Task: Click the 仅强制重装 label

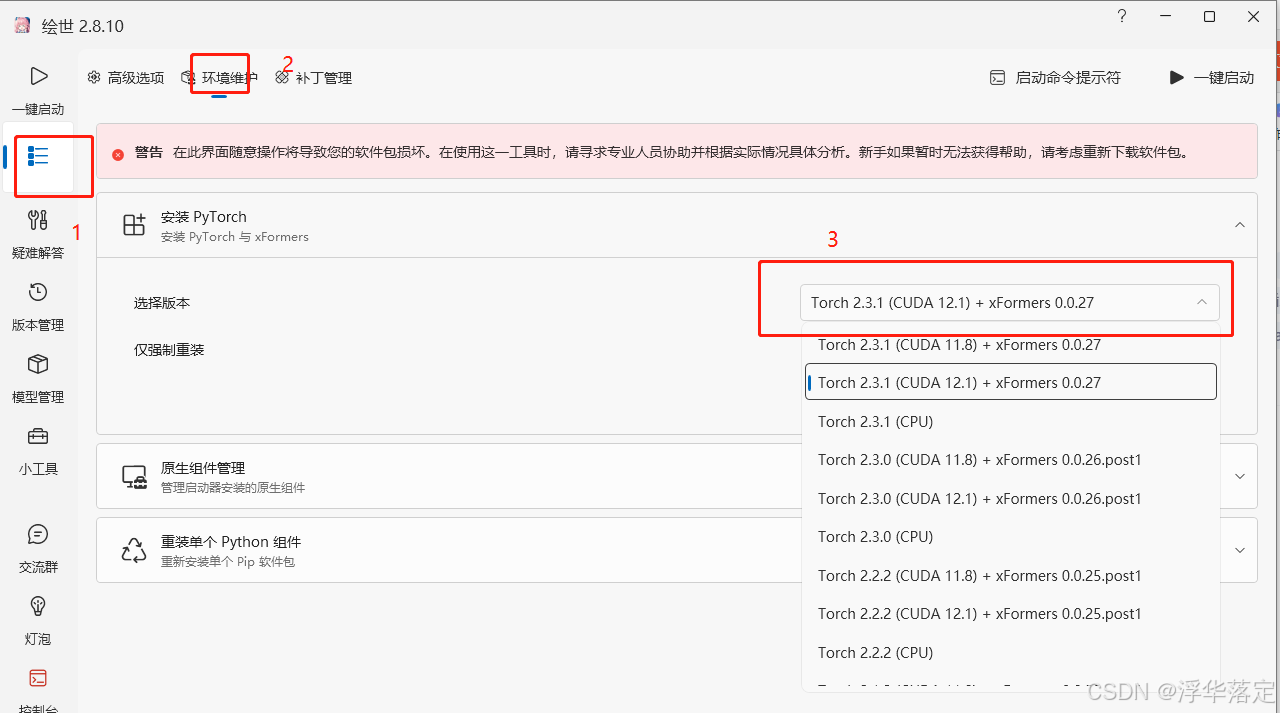Action: 169,350
